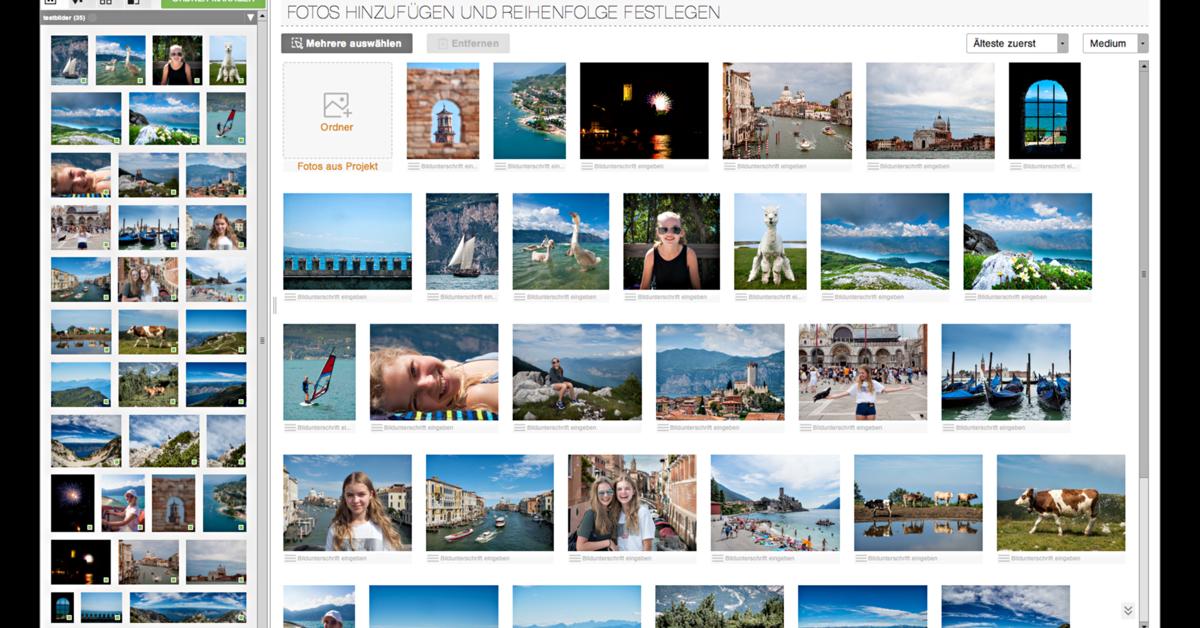
Task: Open the Medium thumbnail size dropdown
Action: tap(1115, 43)
